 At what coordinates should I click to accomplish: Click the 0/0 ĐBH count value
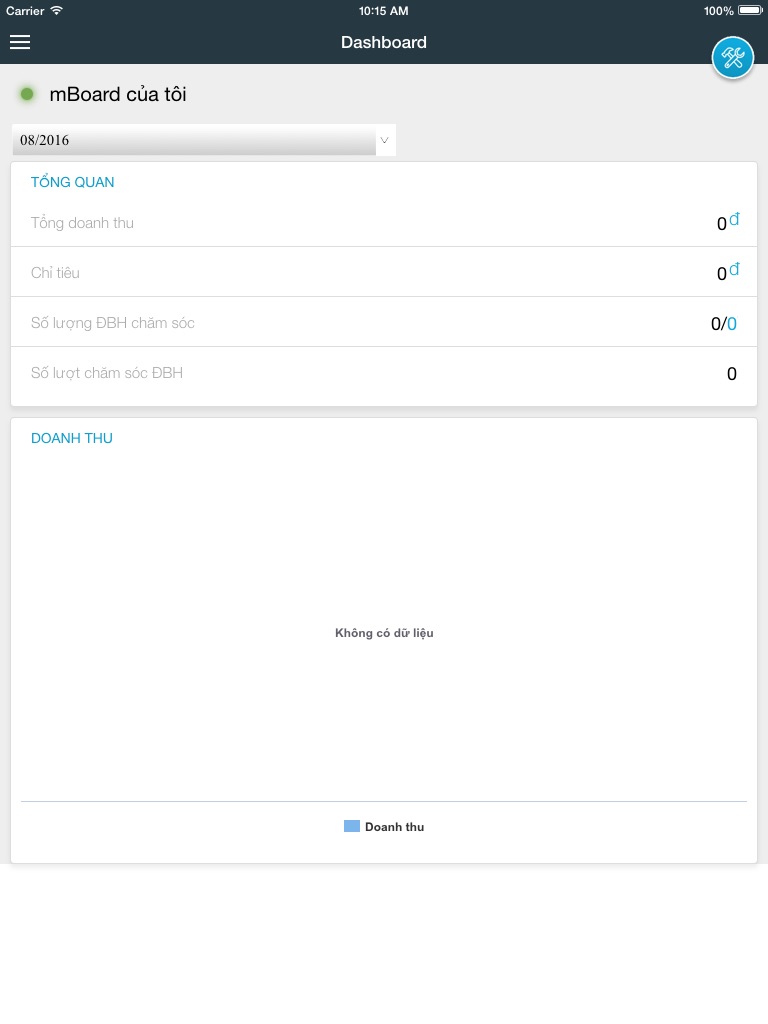tap(724, 323)
